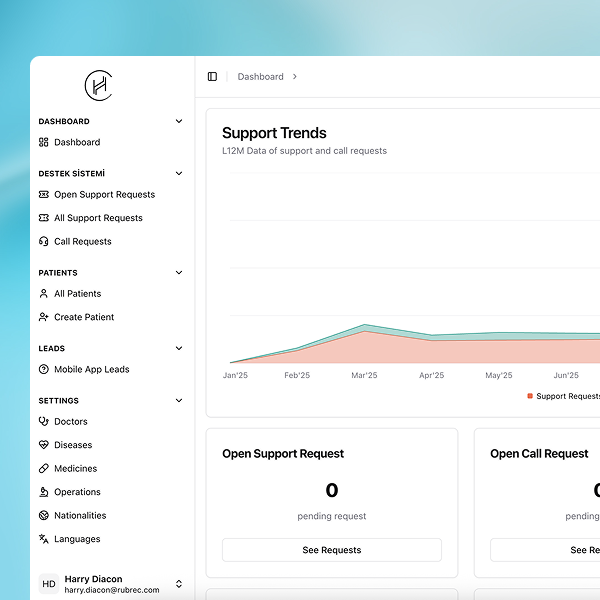
Task: Collapse the SETTINGS section chevron
Action: pos(179,400)
